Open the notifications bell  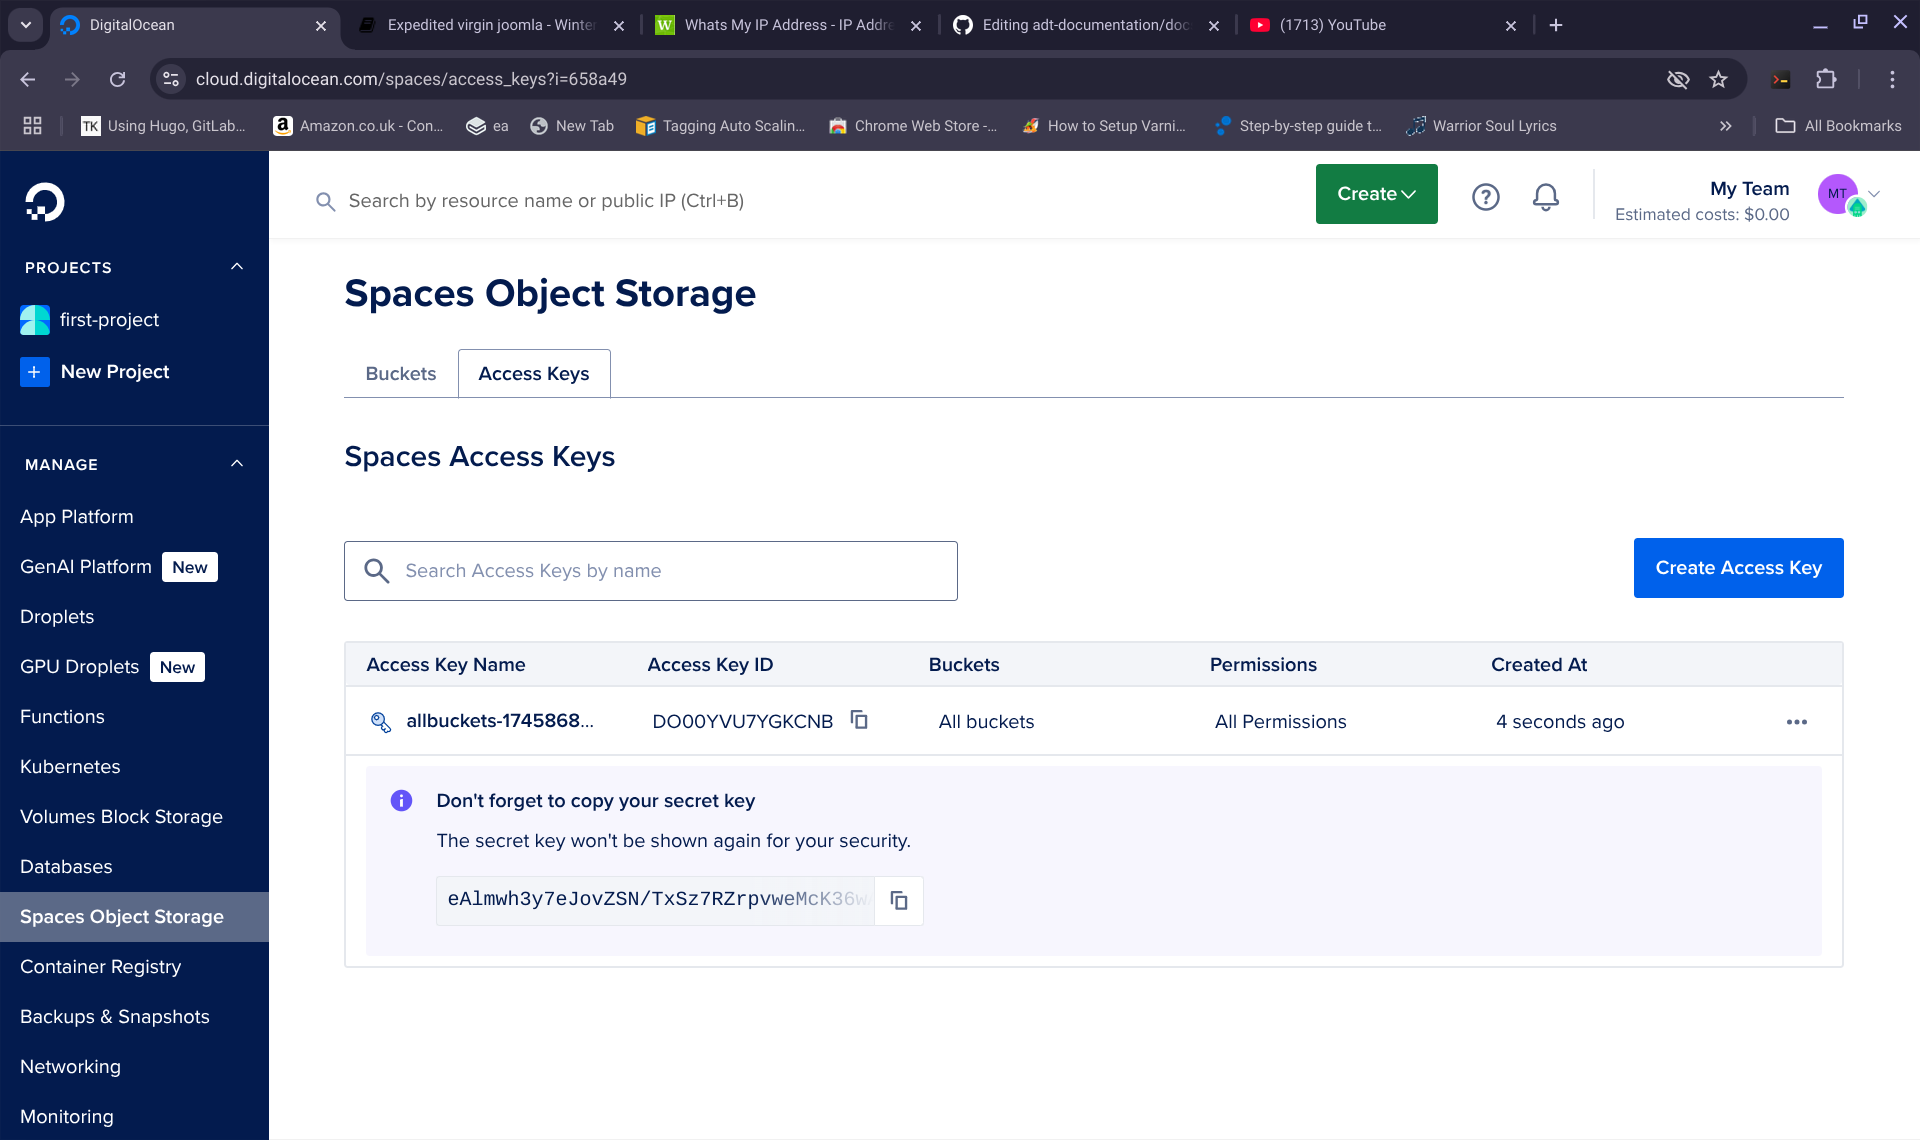coord(1545,197)
